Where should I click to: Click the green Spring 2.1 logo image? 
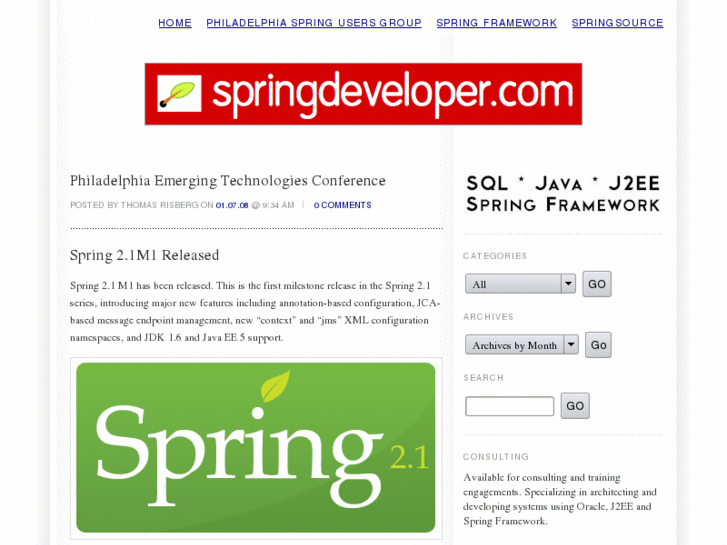256,448
